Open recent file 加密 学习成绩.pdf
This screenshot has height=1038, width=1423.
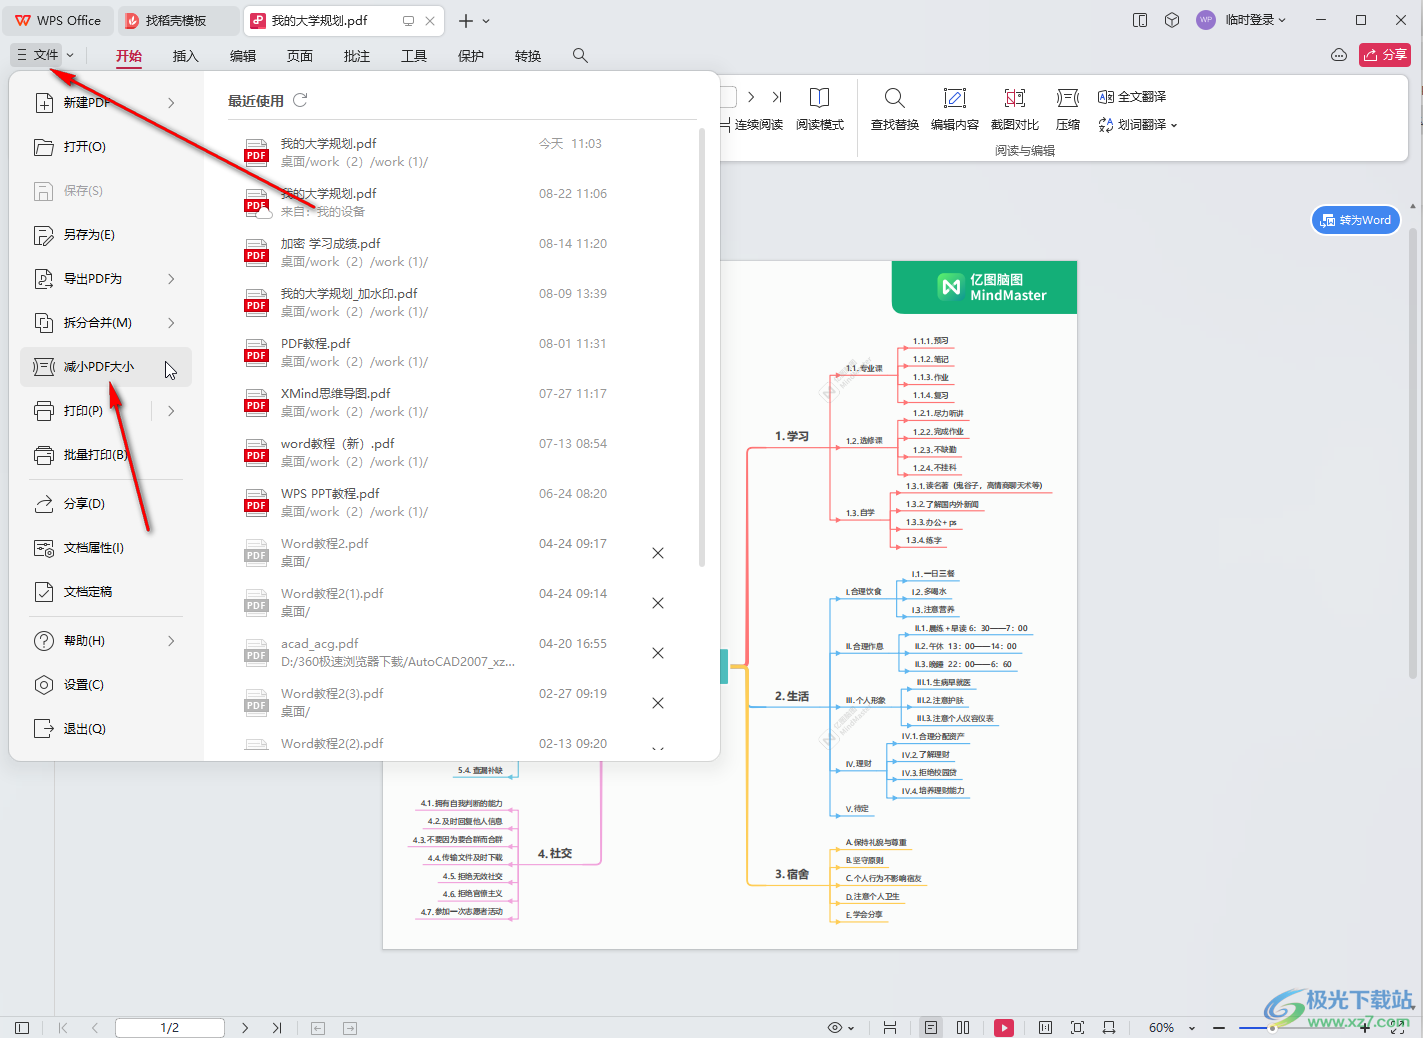coord(460,252)
